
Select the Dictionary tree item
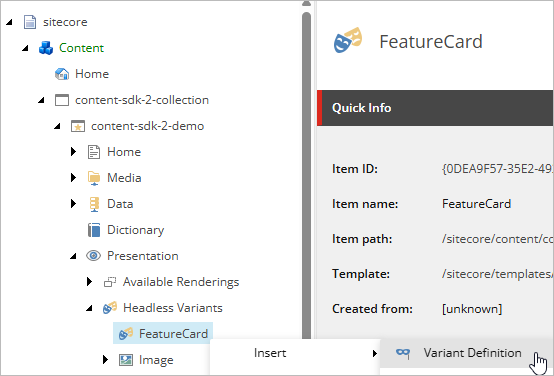click(136, 230)
